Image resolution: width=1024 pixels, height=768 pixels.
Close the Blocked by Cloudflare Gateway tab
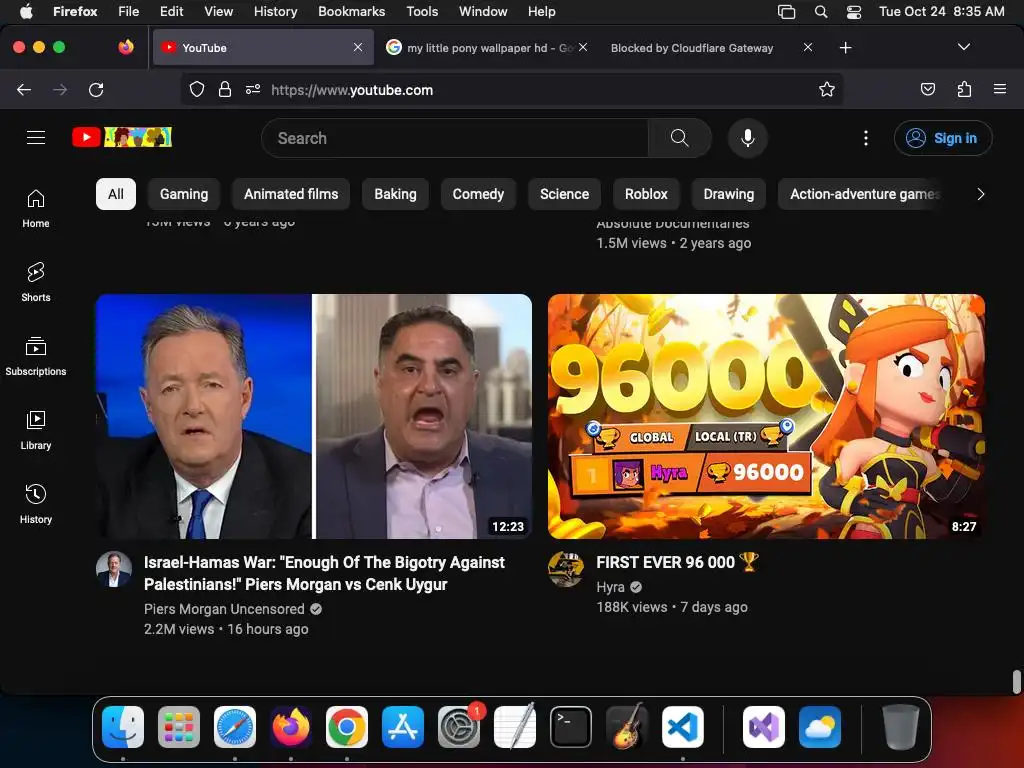pos(808,47)
